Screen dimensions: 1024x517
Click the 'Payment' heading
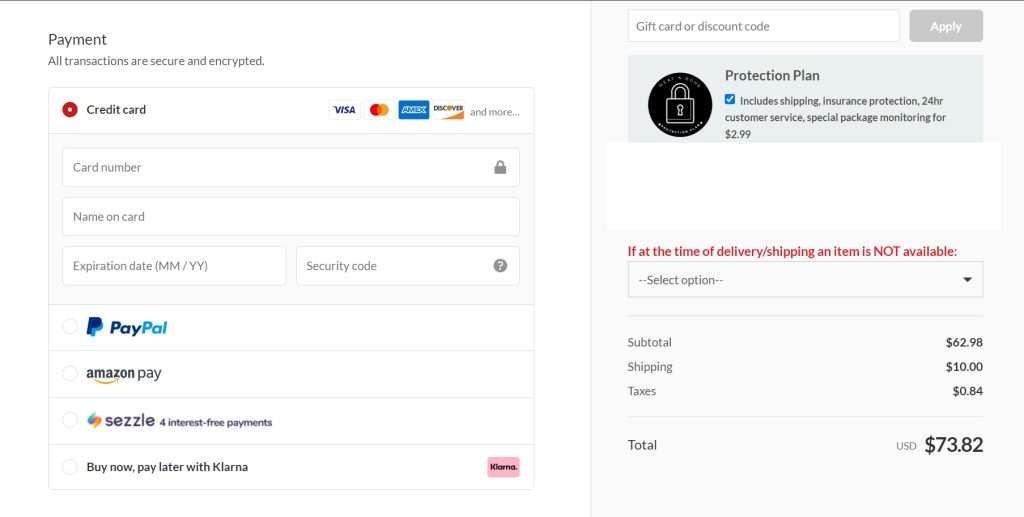[x=77, y=40]
